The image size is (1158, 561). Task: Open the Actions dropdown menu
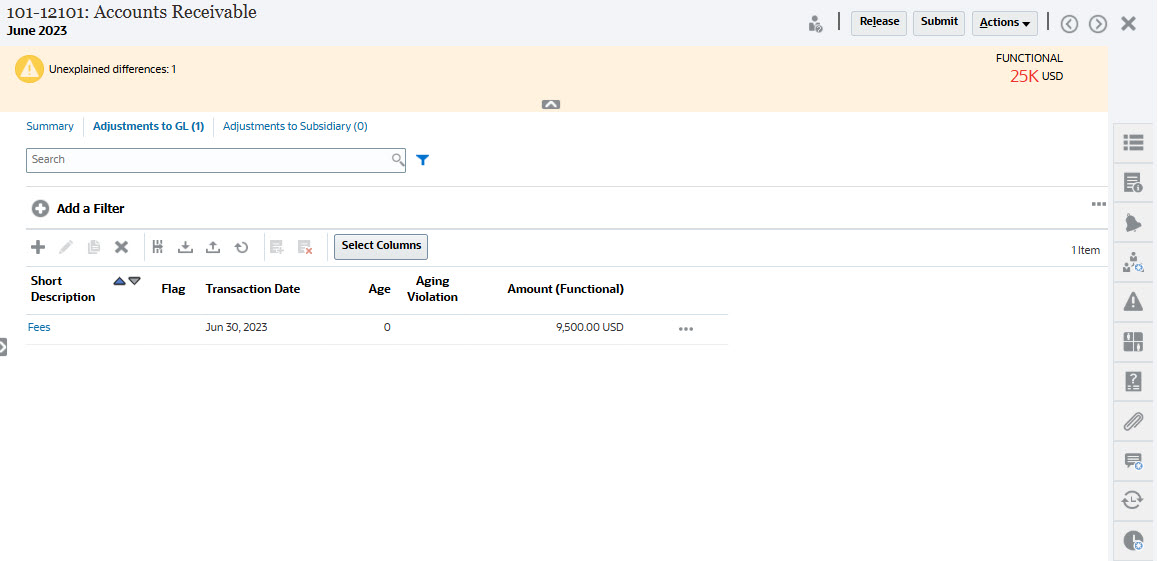click(x=1004, y=23)
